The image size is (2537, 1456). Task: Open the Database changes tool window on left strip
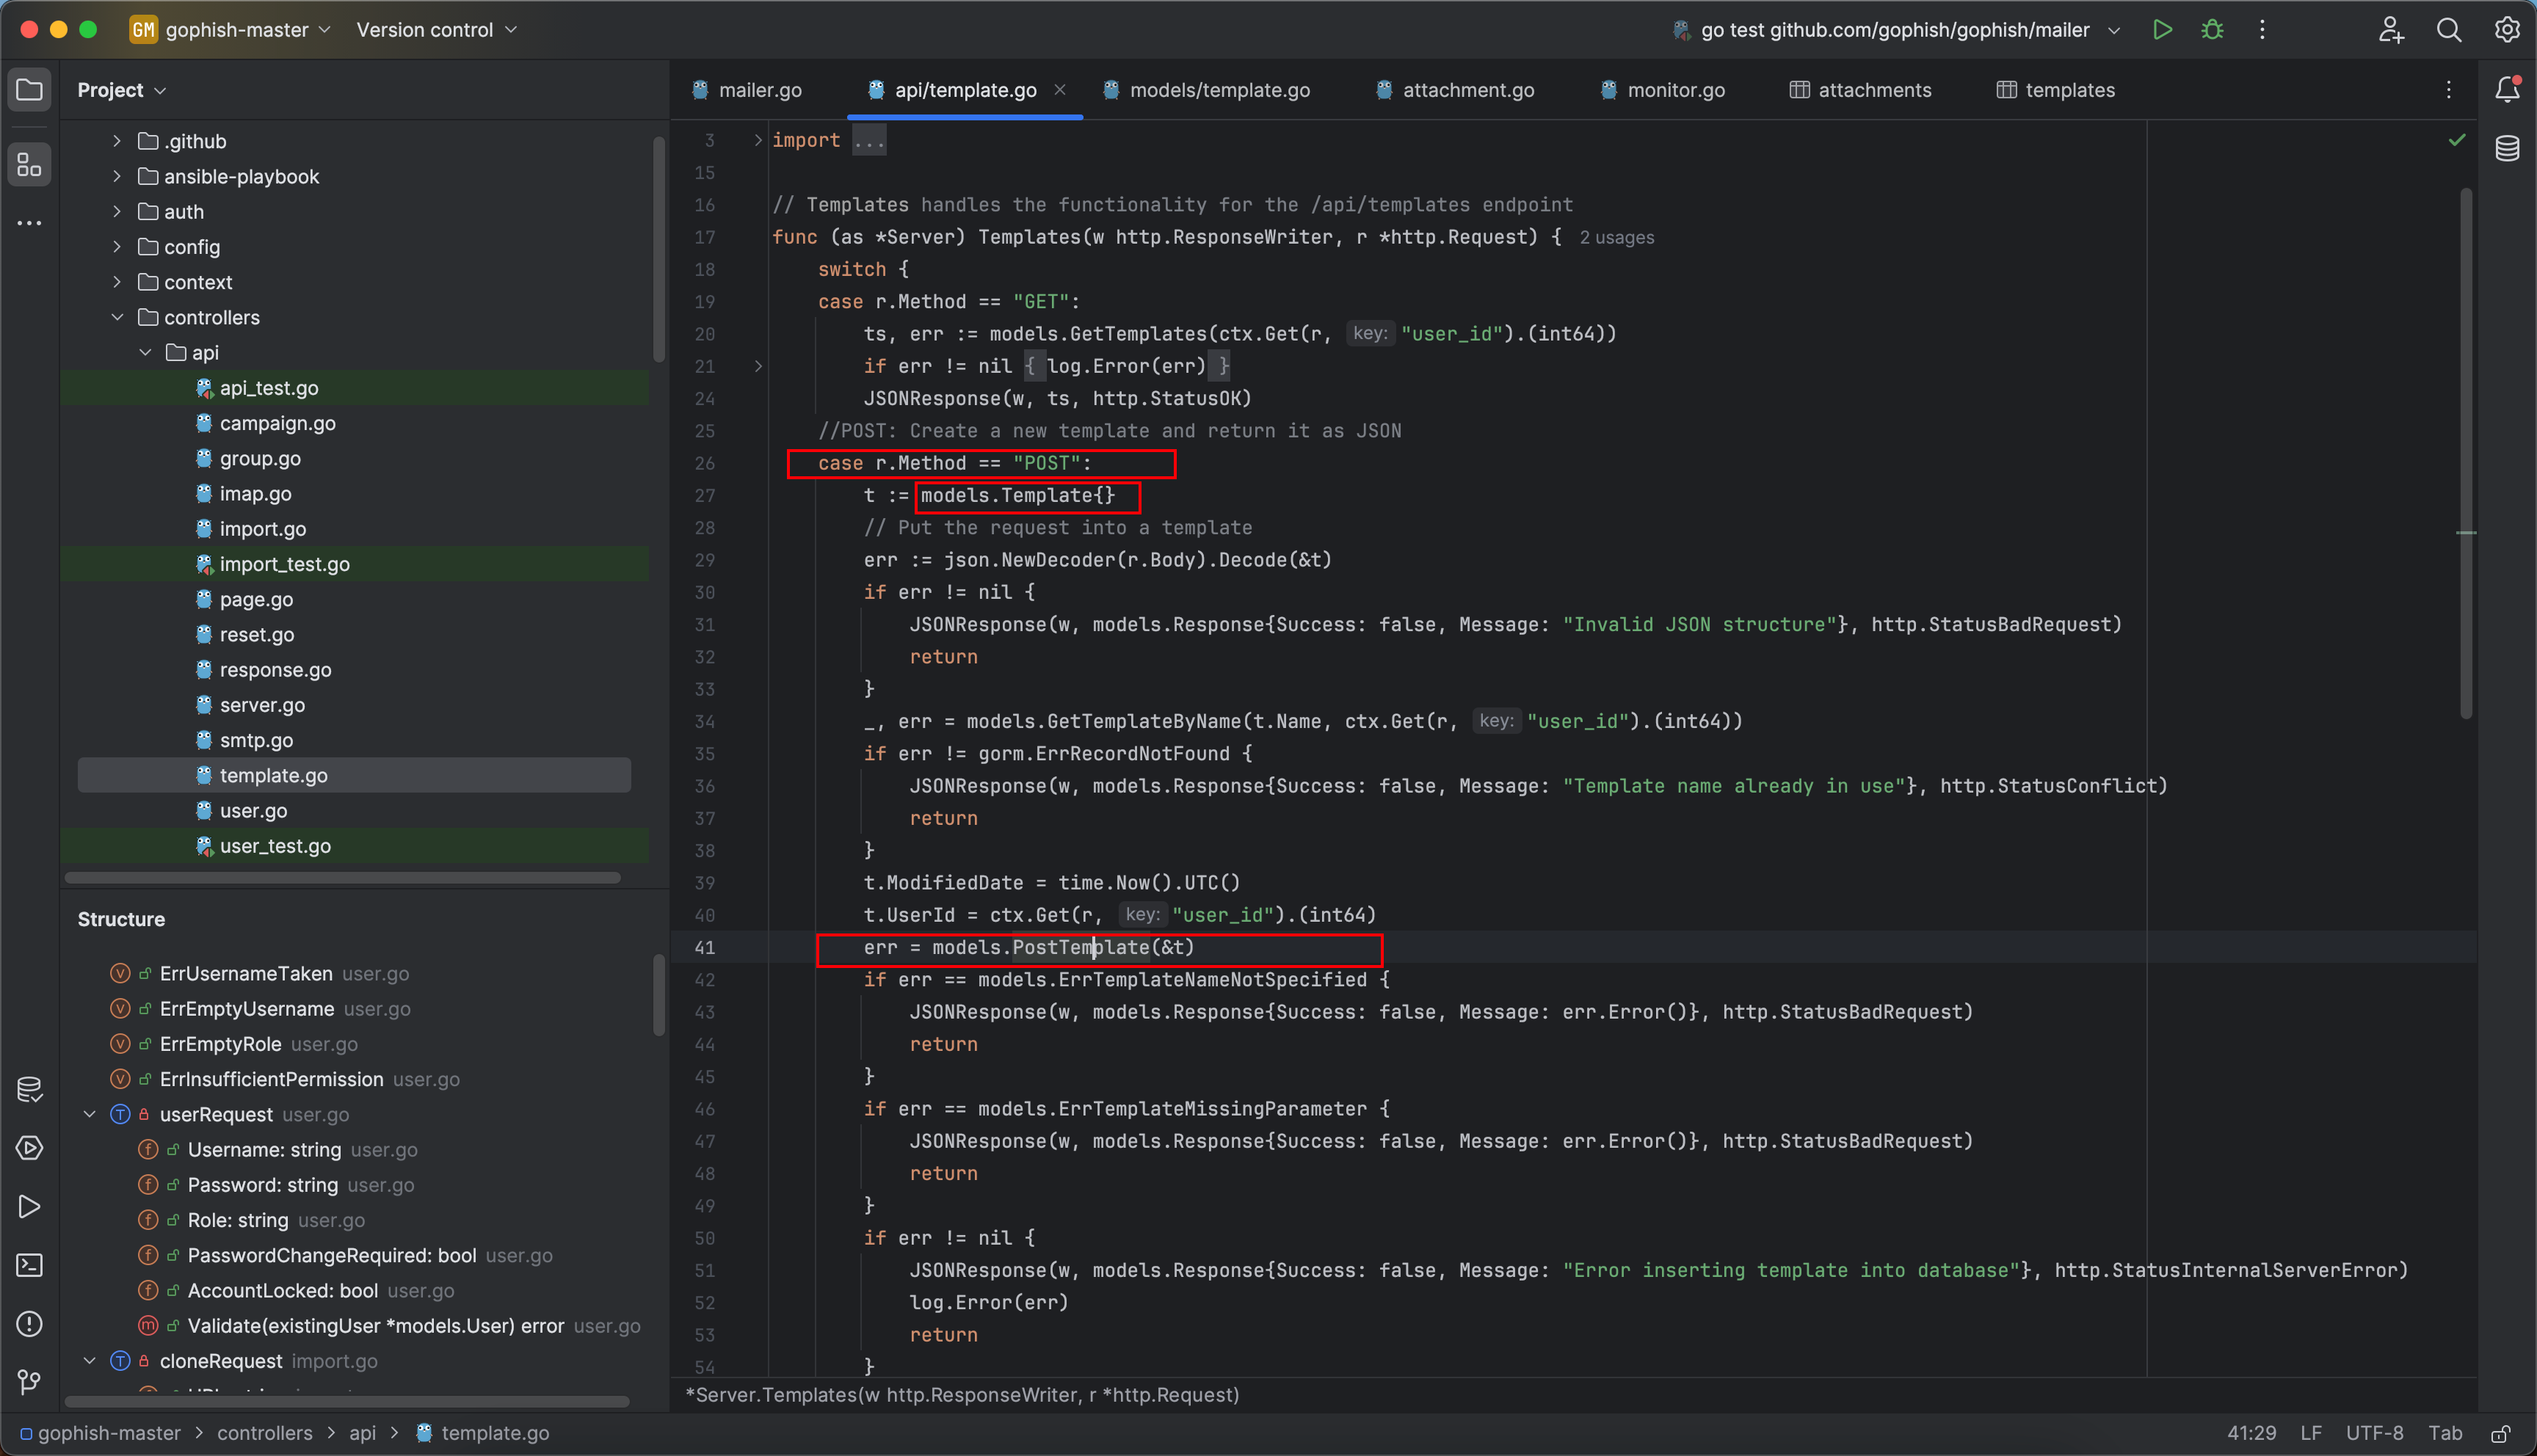pos(29,1089)
